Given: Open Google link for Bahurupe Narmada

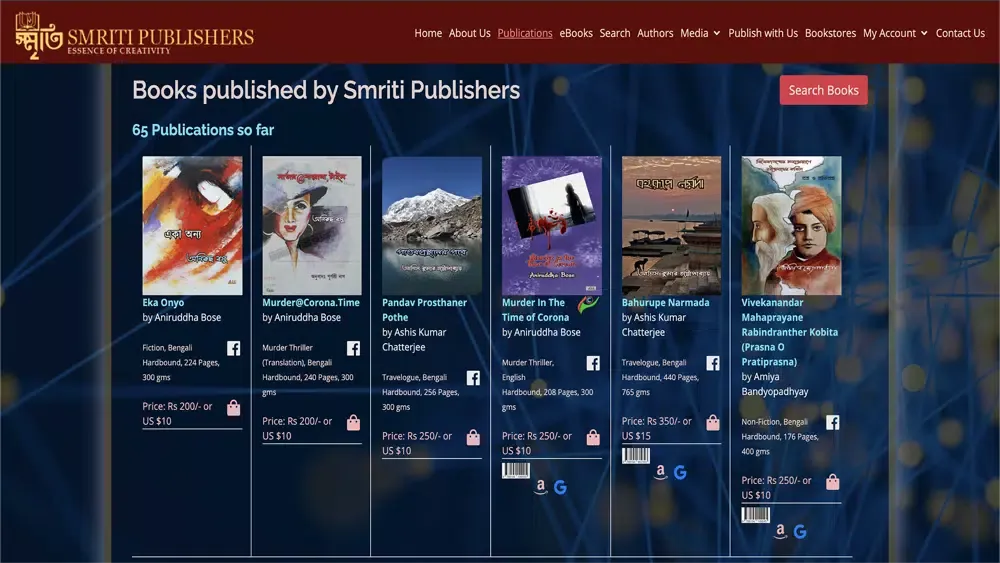Looking at the screenshot, I should pos(680,473).
